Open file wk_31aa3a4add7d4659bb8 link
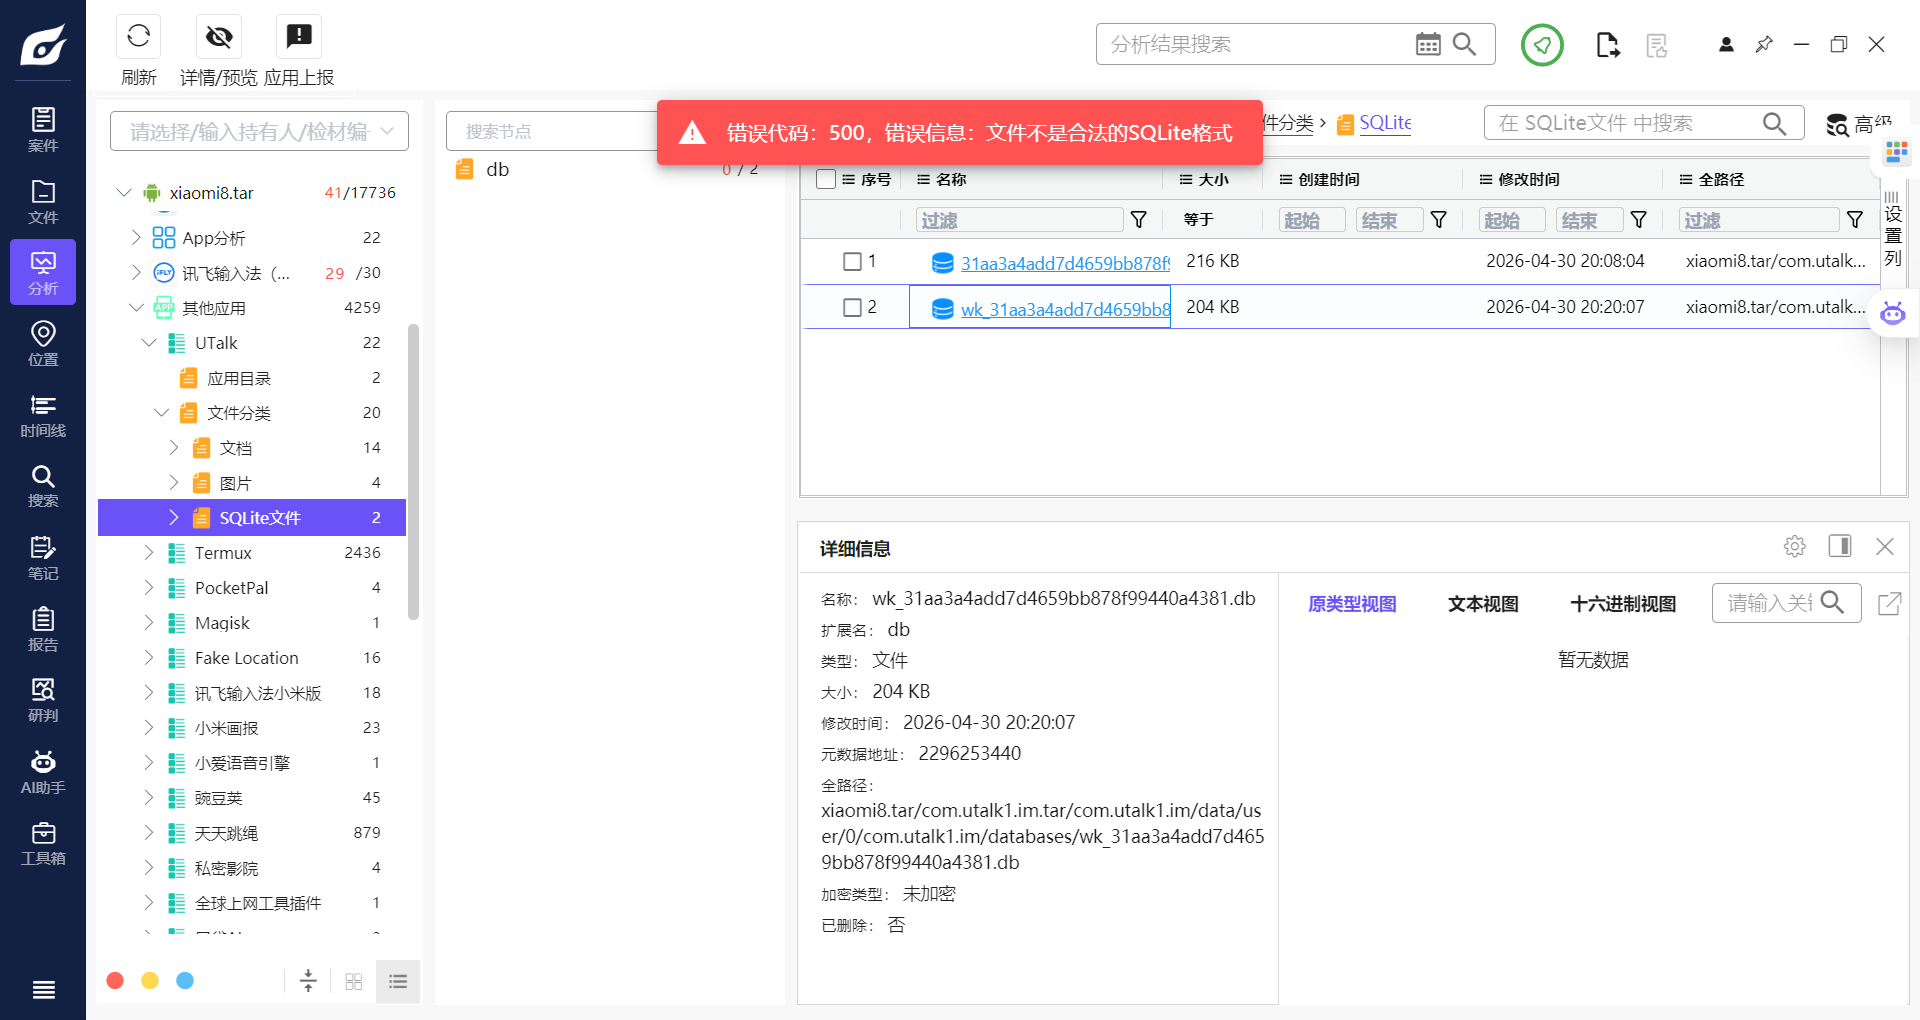The image size is (1920, 1020). 1065,309
